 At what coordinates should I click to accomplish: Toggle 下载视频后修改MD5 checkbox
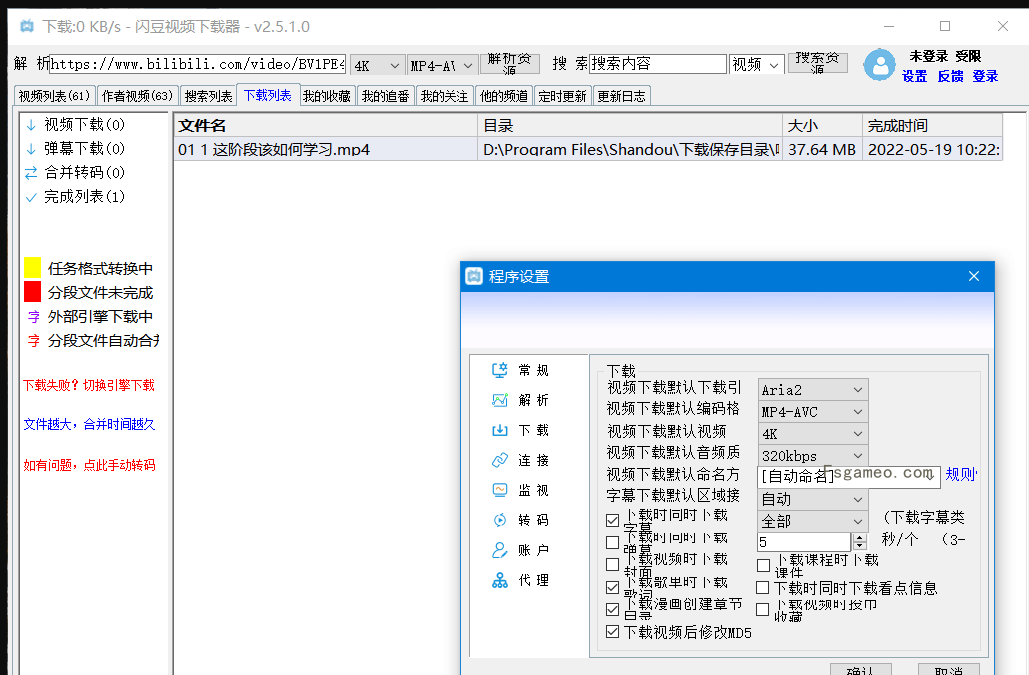(x=612, y=632)
